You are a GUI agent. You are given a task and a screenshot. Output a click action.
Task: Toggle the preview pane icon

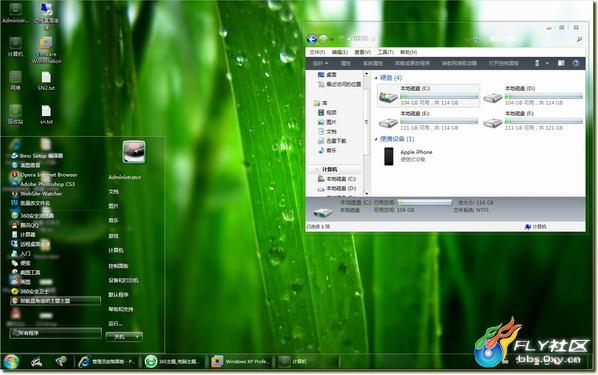(561, 63)
